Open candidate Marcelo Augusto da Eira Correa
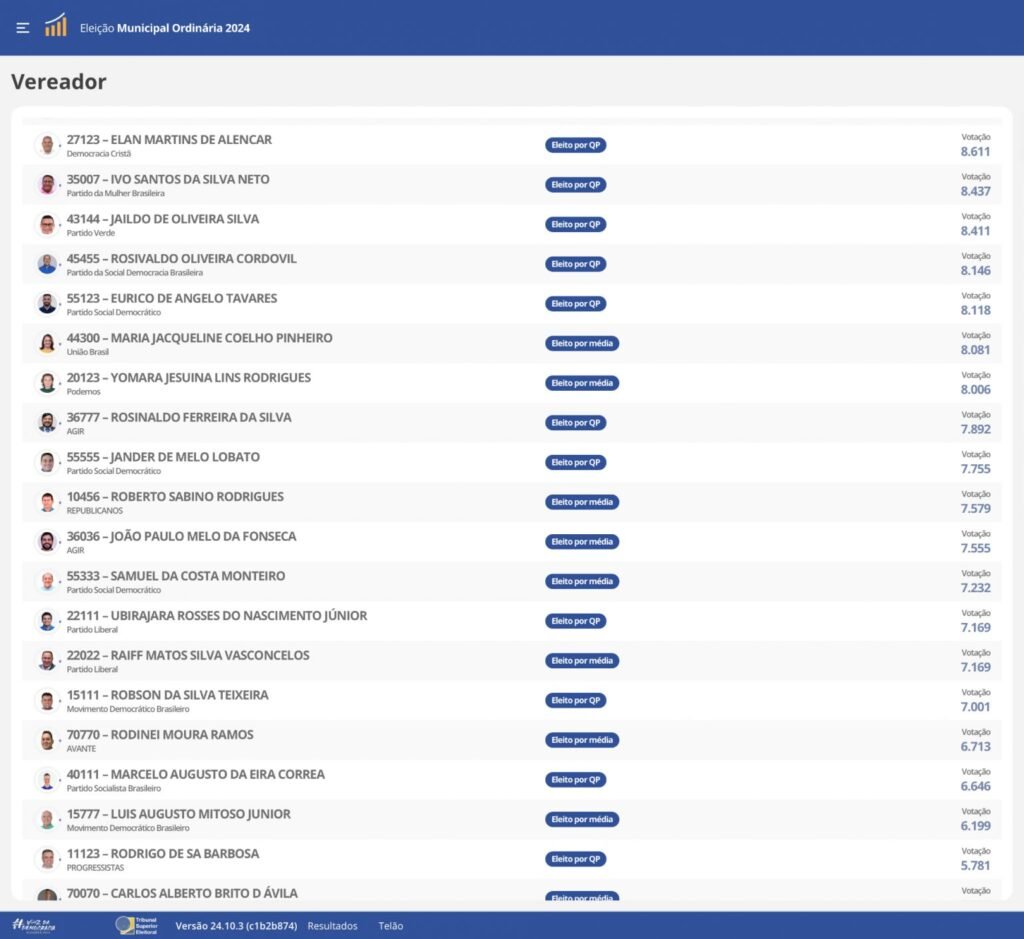1024x939 pixels. tap(195, 774)
